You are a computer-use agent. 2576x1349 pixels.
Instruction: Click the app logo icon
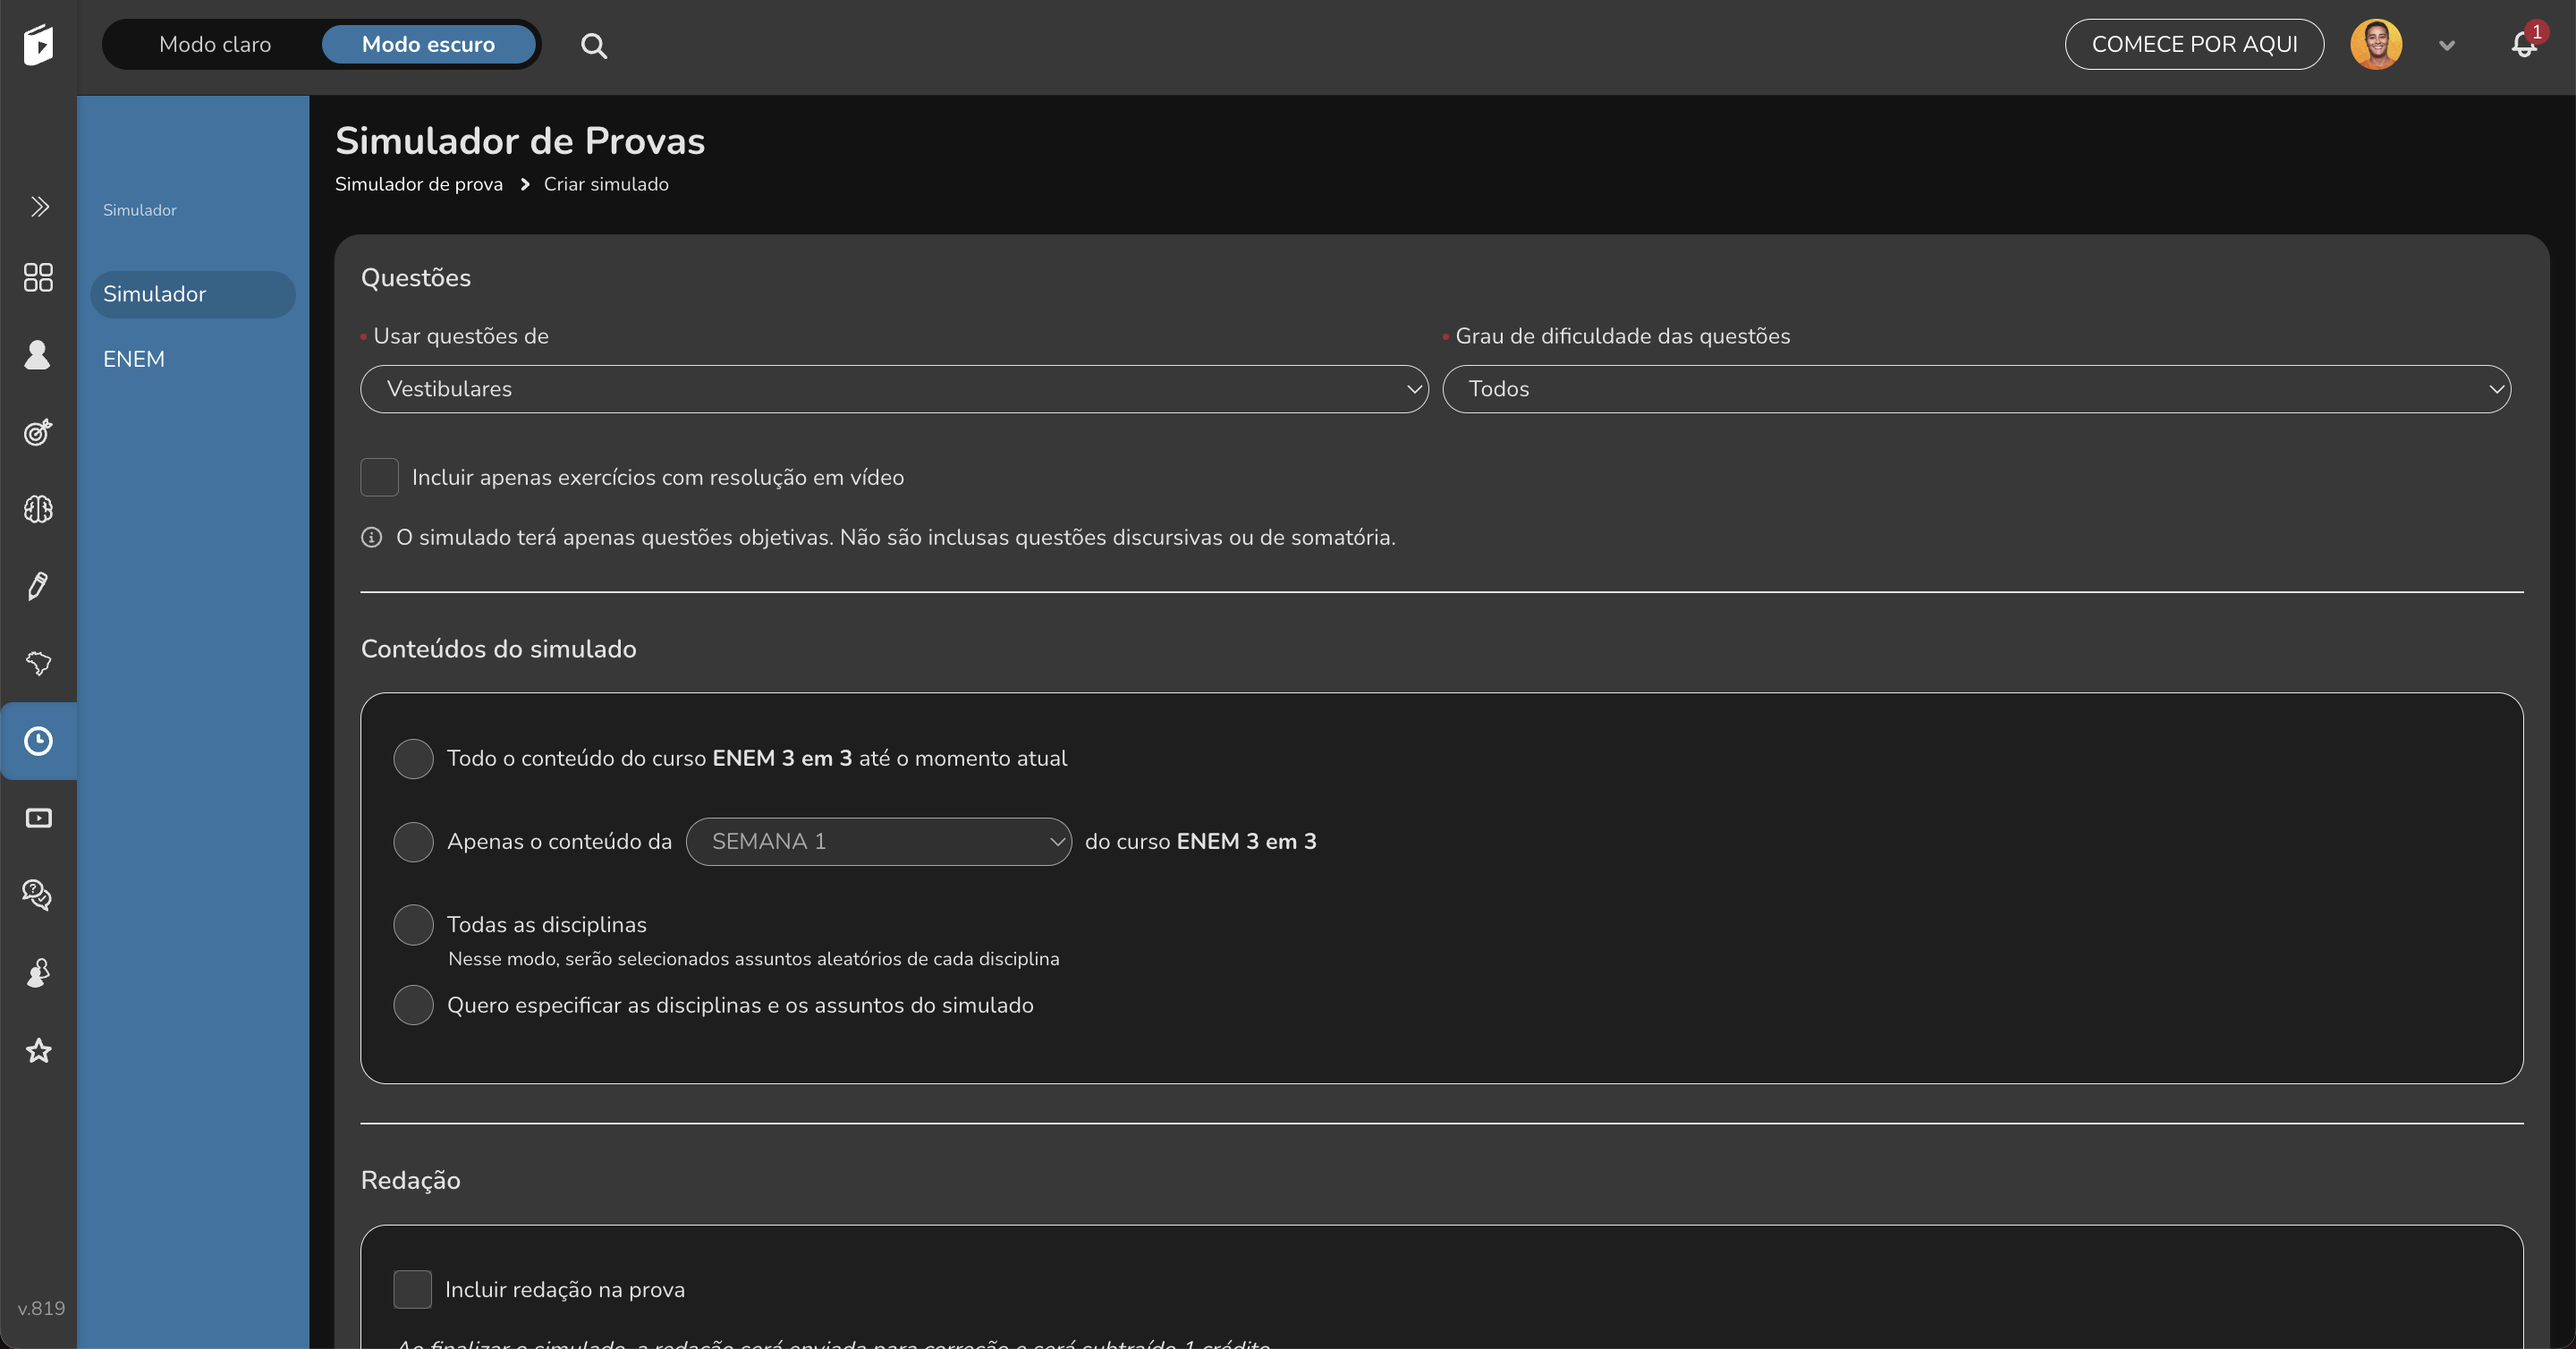tap(38, 45)
